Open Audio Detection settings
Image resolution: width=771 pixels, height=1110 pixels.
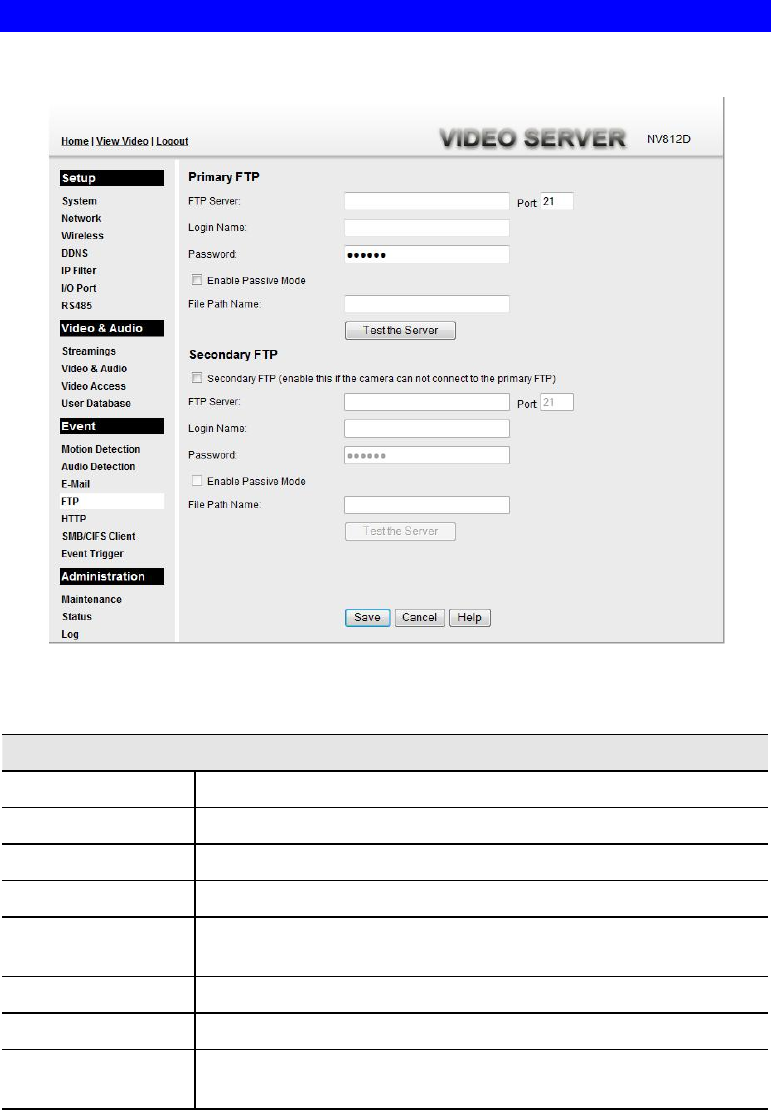[x=98, y=467]
